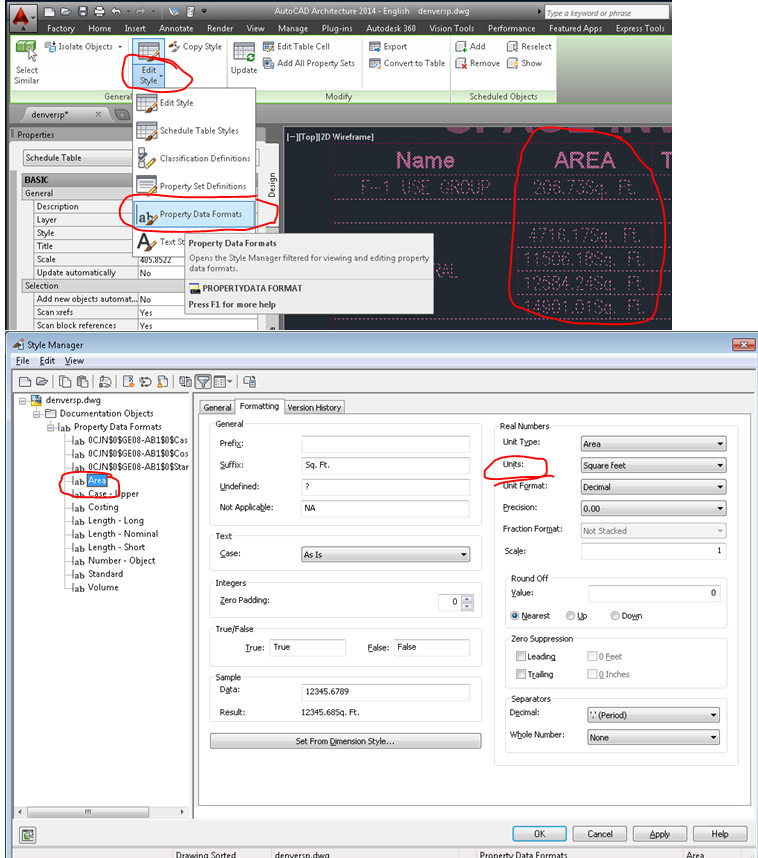Click Paste icon in Style Manager toolbar

click(x=83, y=381)
